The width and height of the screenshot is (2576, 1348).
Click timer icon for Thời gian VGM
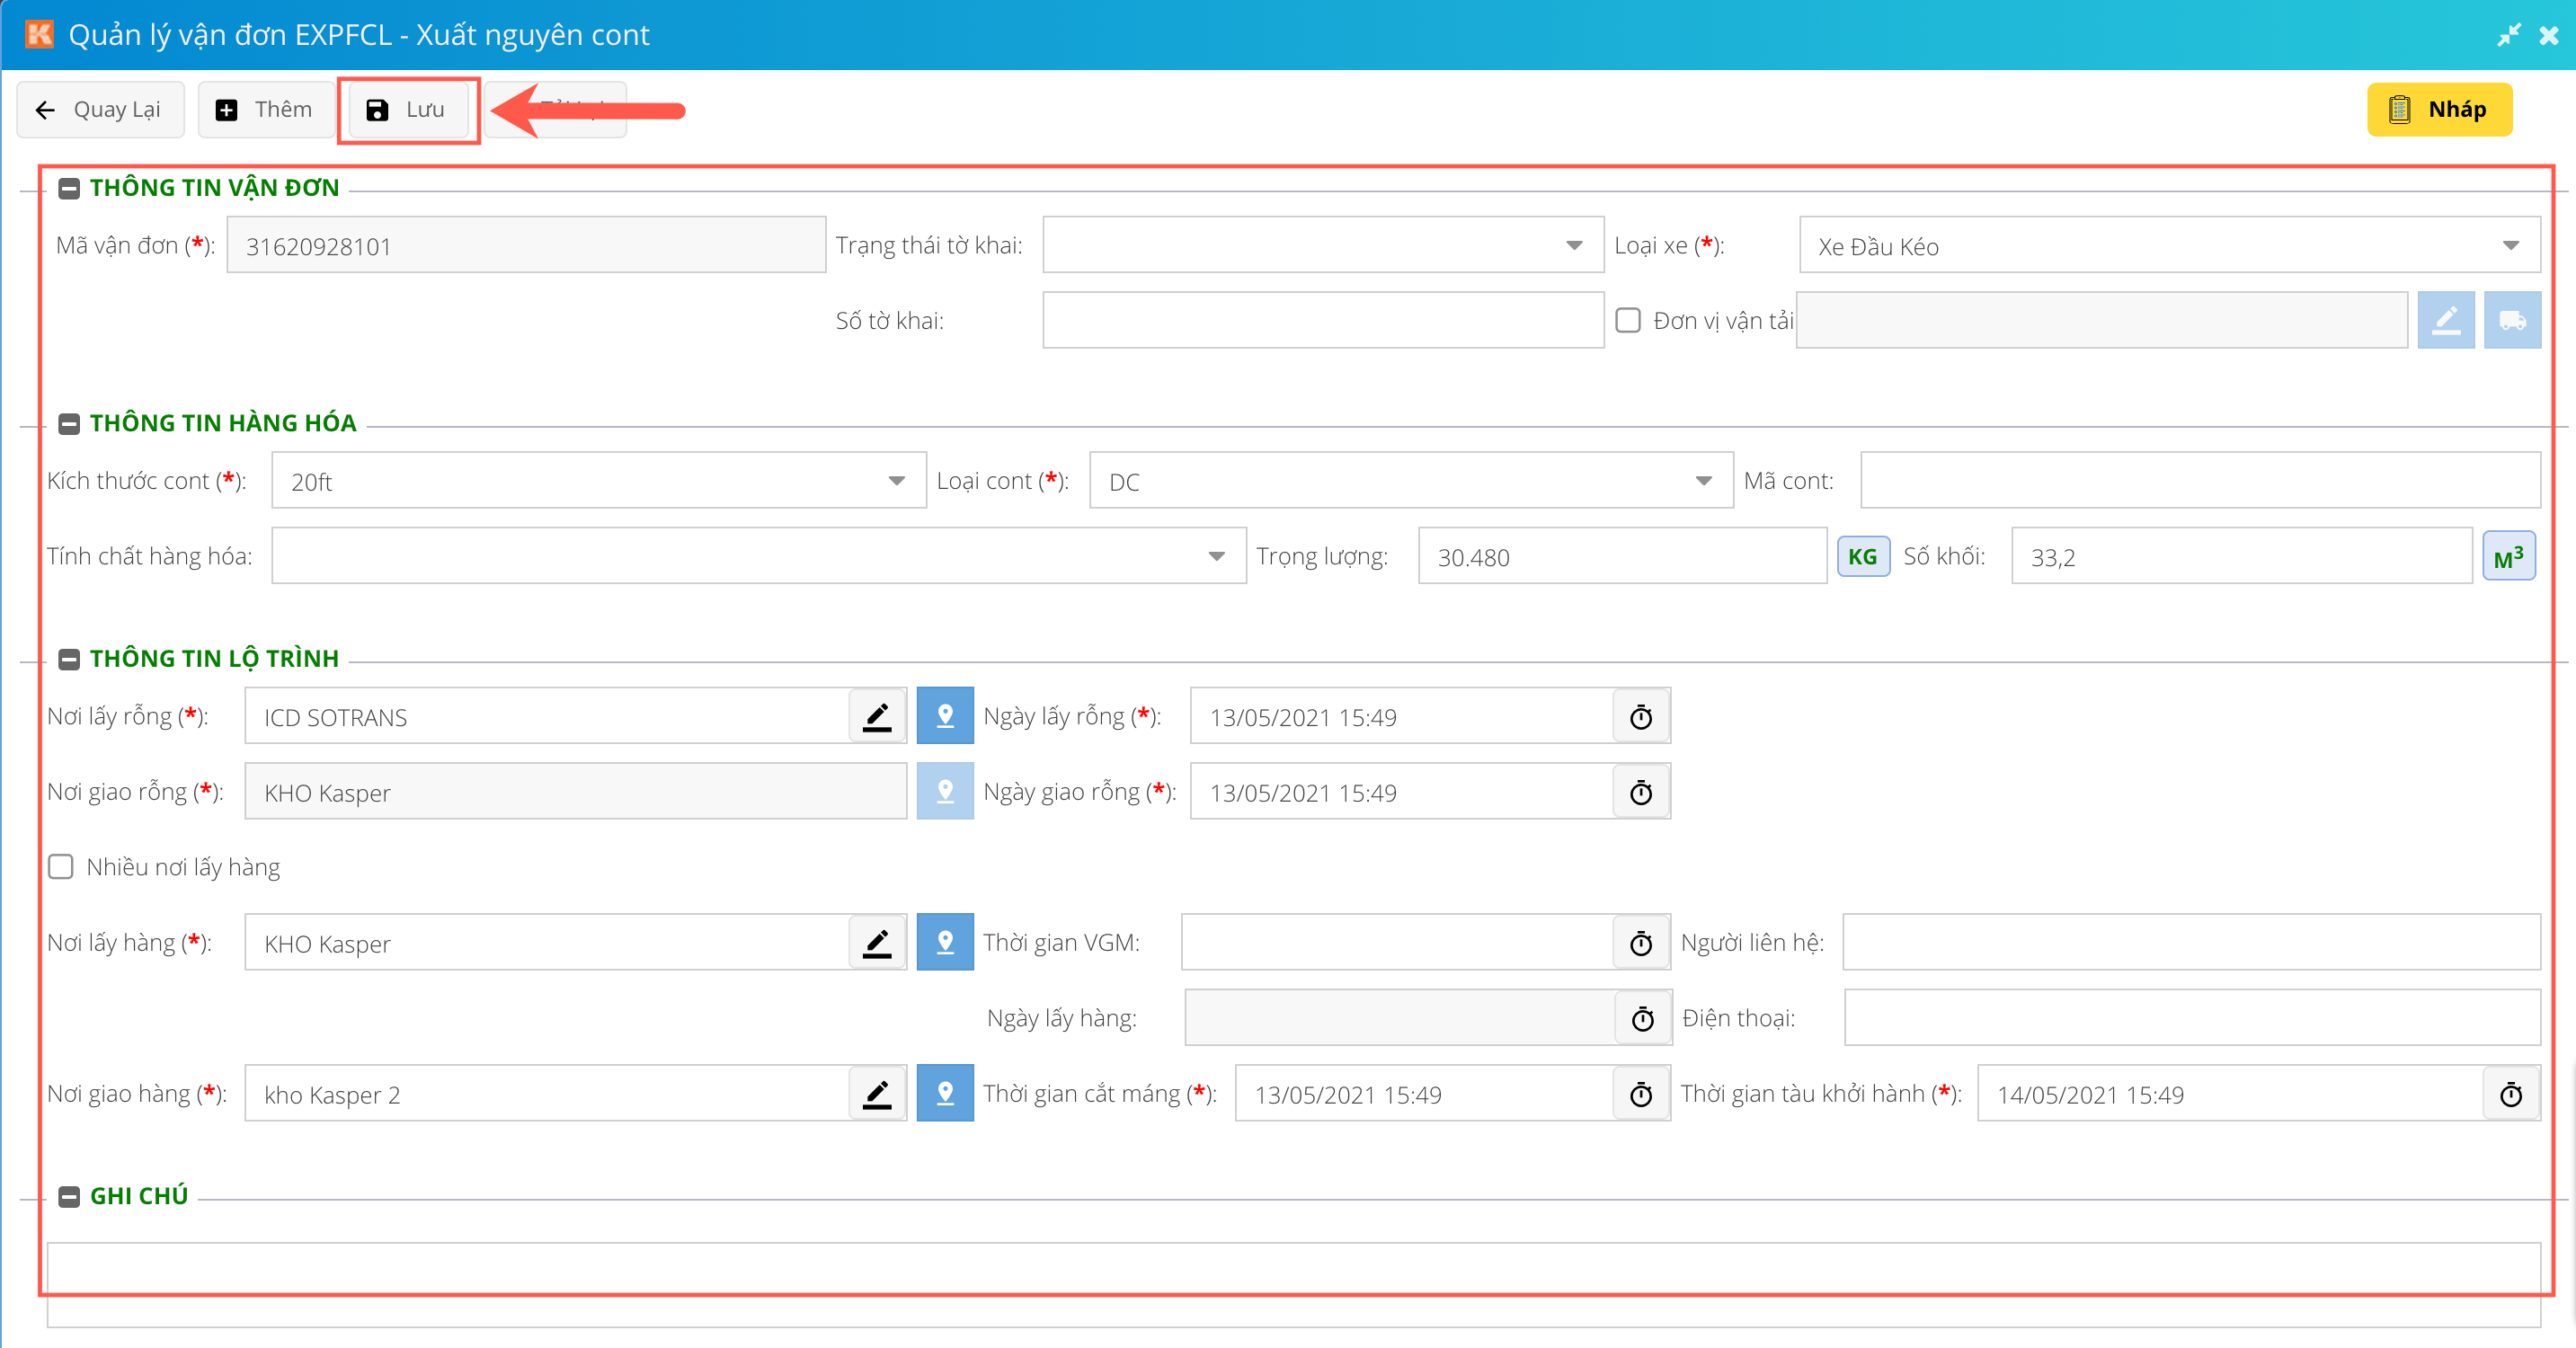(x=1641, y=942)
